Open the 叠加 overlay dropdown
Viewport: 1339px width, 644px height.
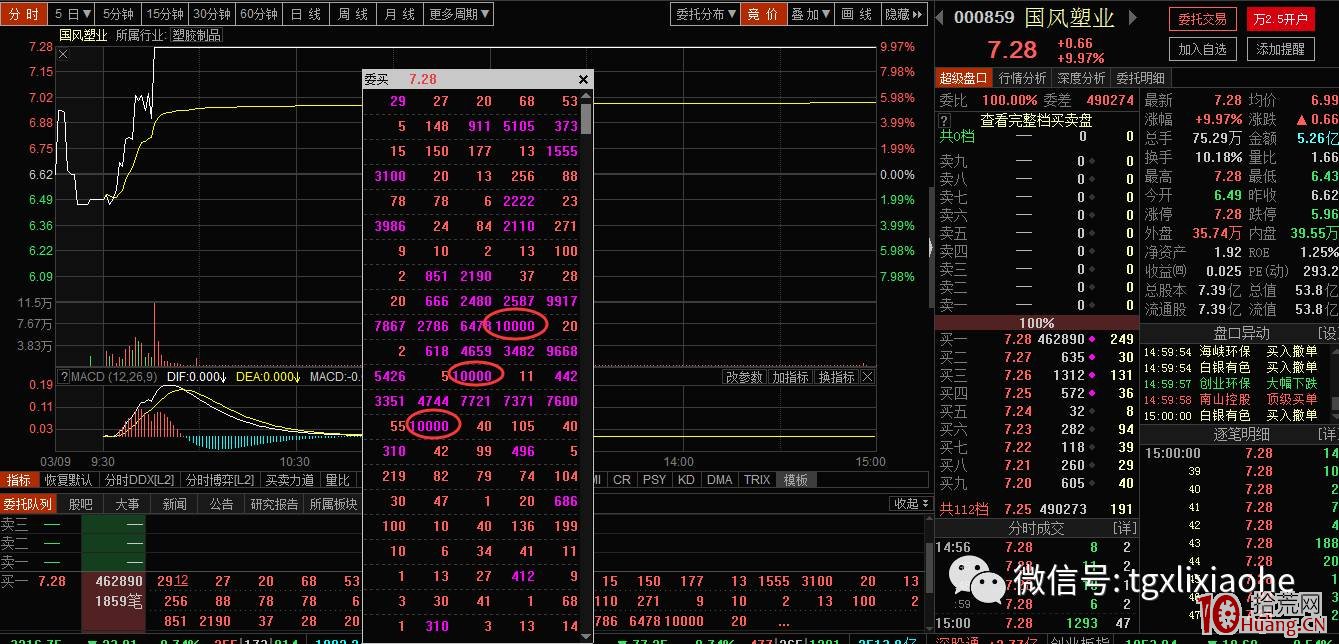coord(811,14)
